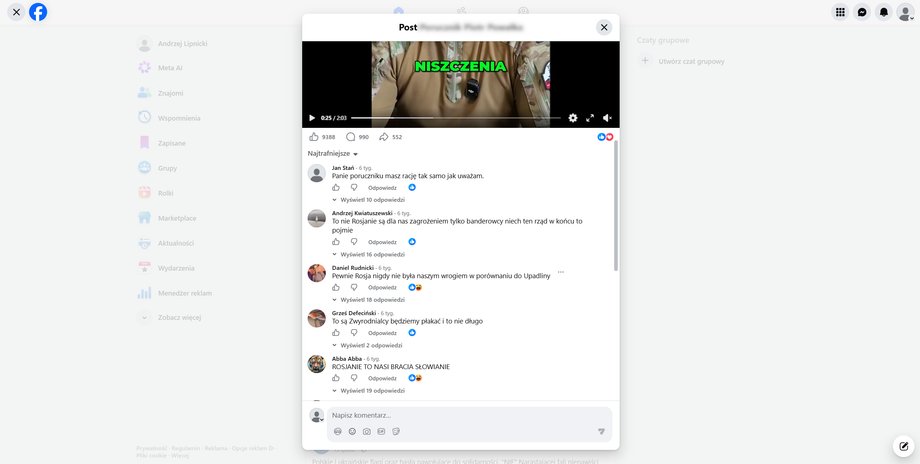Like Grześ Defeciński's comment
This screenshot has height=464, width=920.
coord(336,333)
